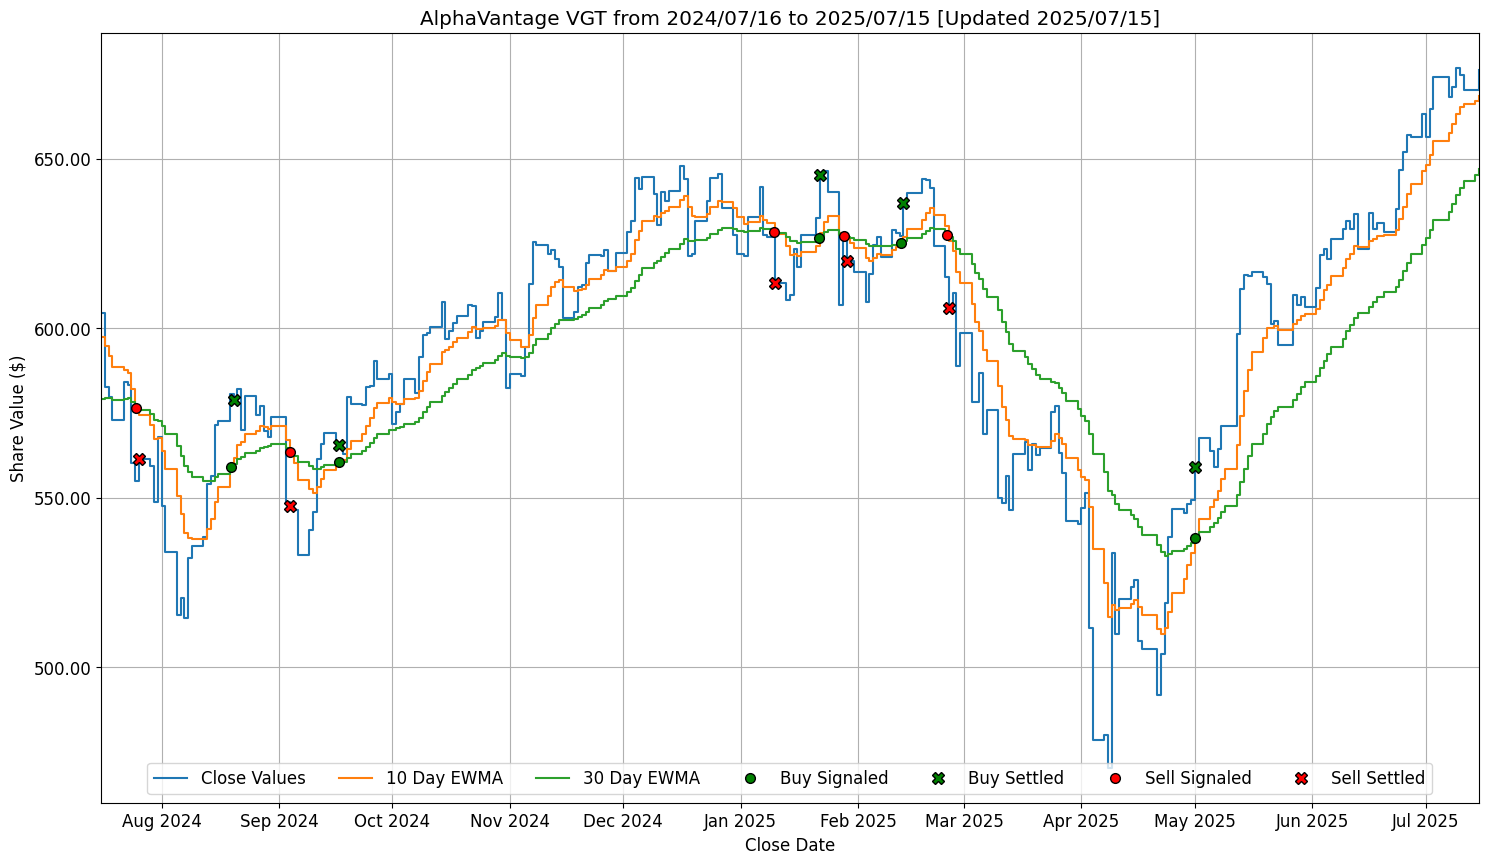Image resolution: width=1488 pixels, height=864 pixels.
Task: Click the 'Jul 2025' x-axis tick label
Action: pyautogui.click(x=1425, y=821)
